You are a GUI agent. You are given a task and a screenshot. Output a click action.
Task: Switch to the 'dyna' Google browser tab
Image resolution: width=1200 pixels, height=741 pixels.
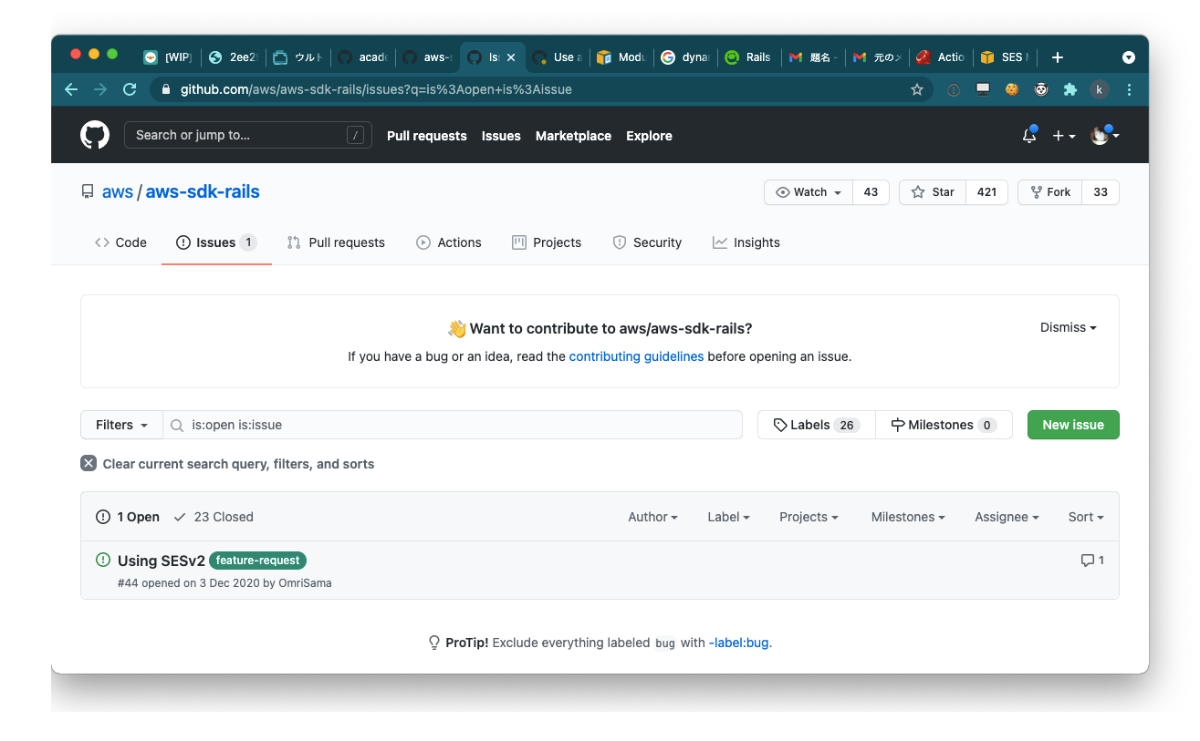click(x=685, y=57)
